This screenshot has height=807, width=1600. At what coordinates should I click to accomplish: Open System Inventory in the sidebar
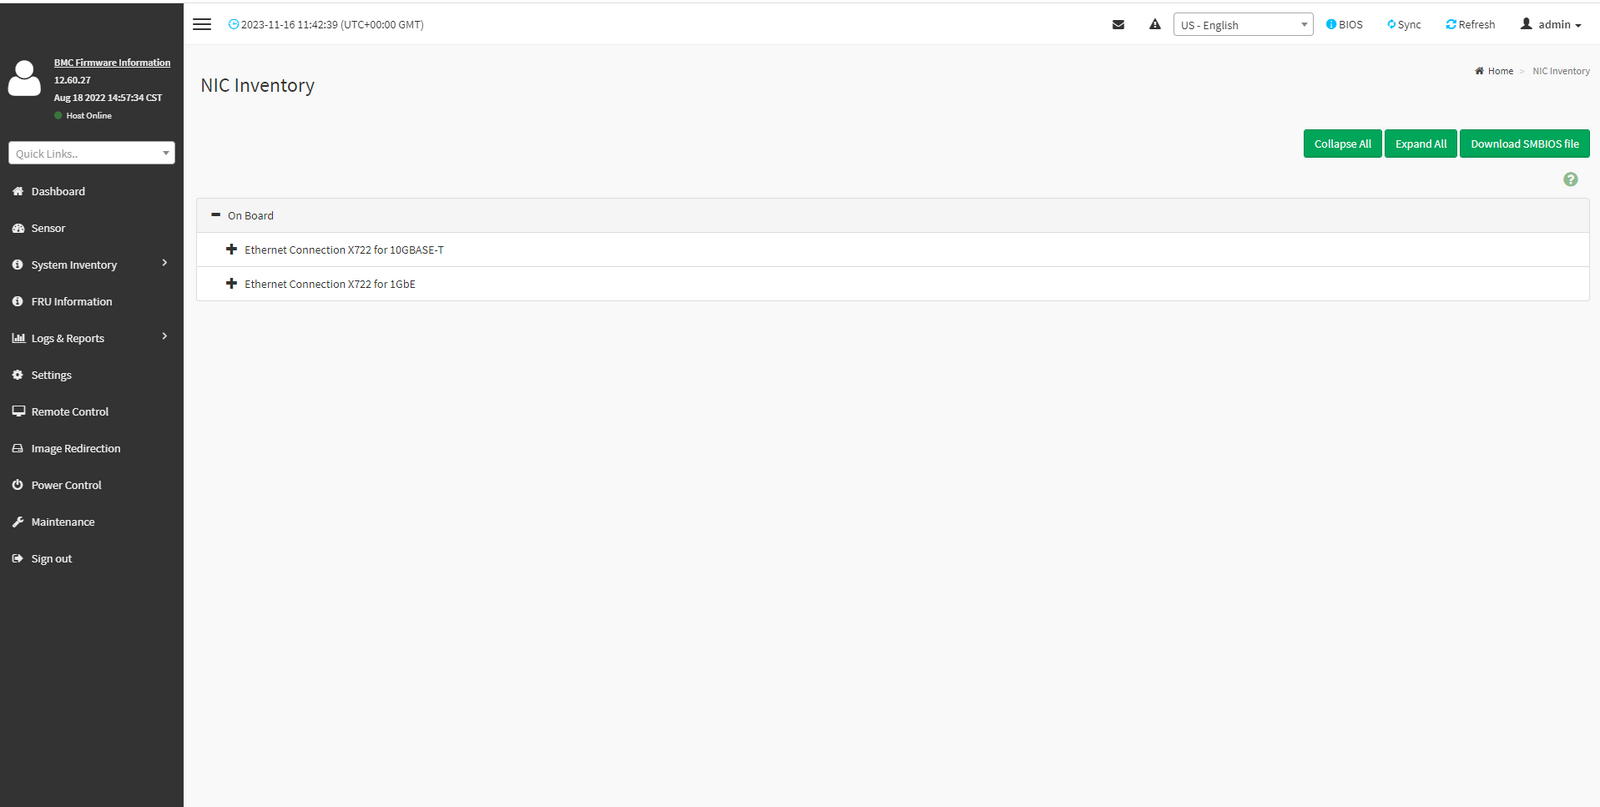click(74, 265)
